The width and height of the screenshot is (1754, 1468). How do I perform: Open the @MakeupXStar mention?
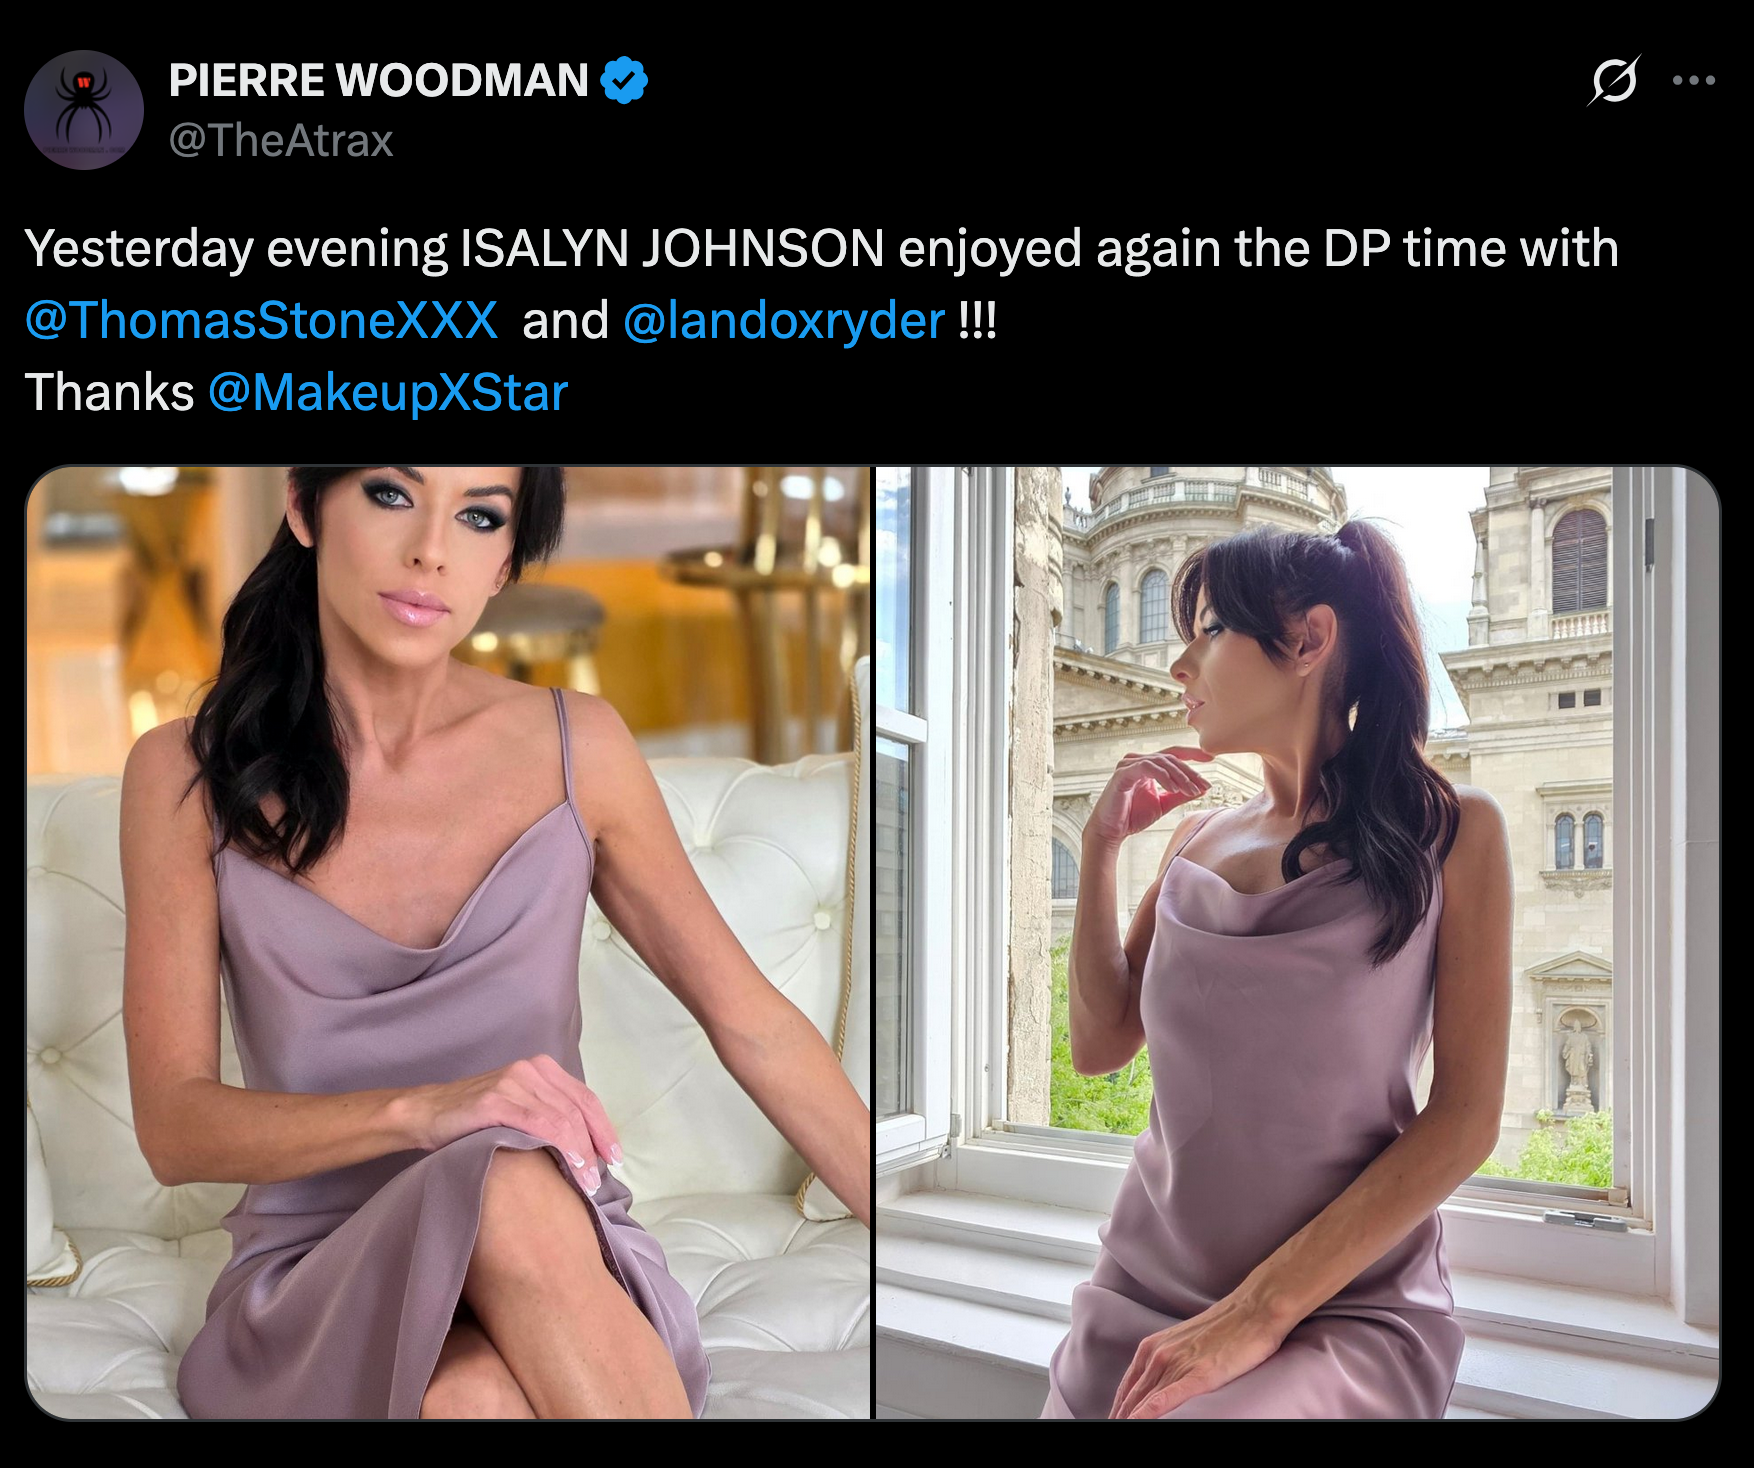pyautogui.click(x=389, y=392)
